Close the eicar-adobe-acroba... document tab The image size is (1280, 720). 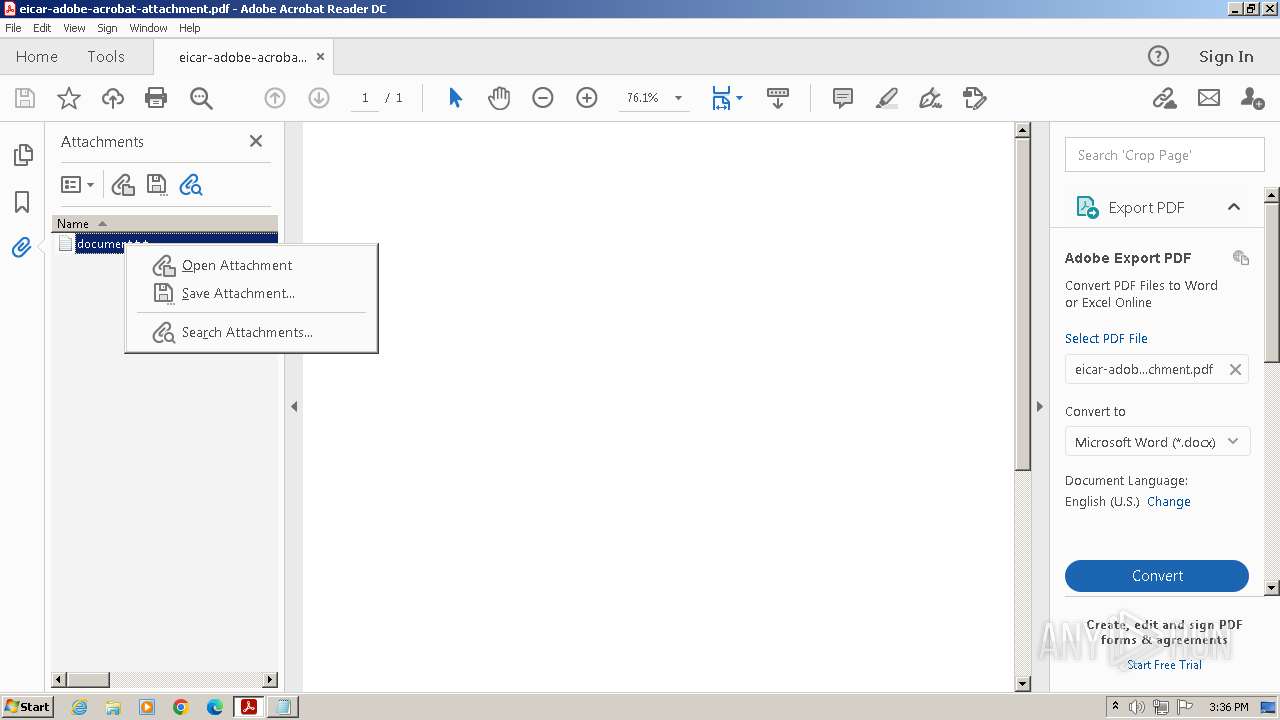click(320, 57)
